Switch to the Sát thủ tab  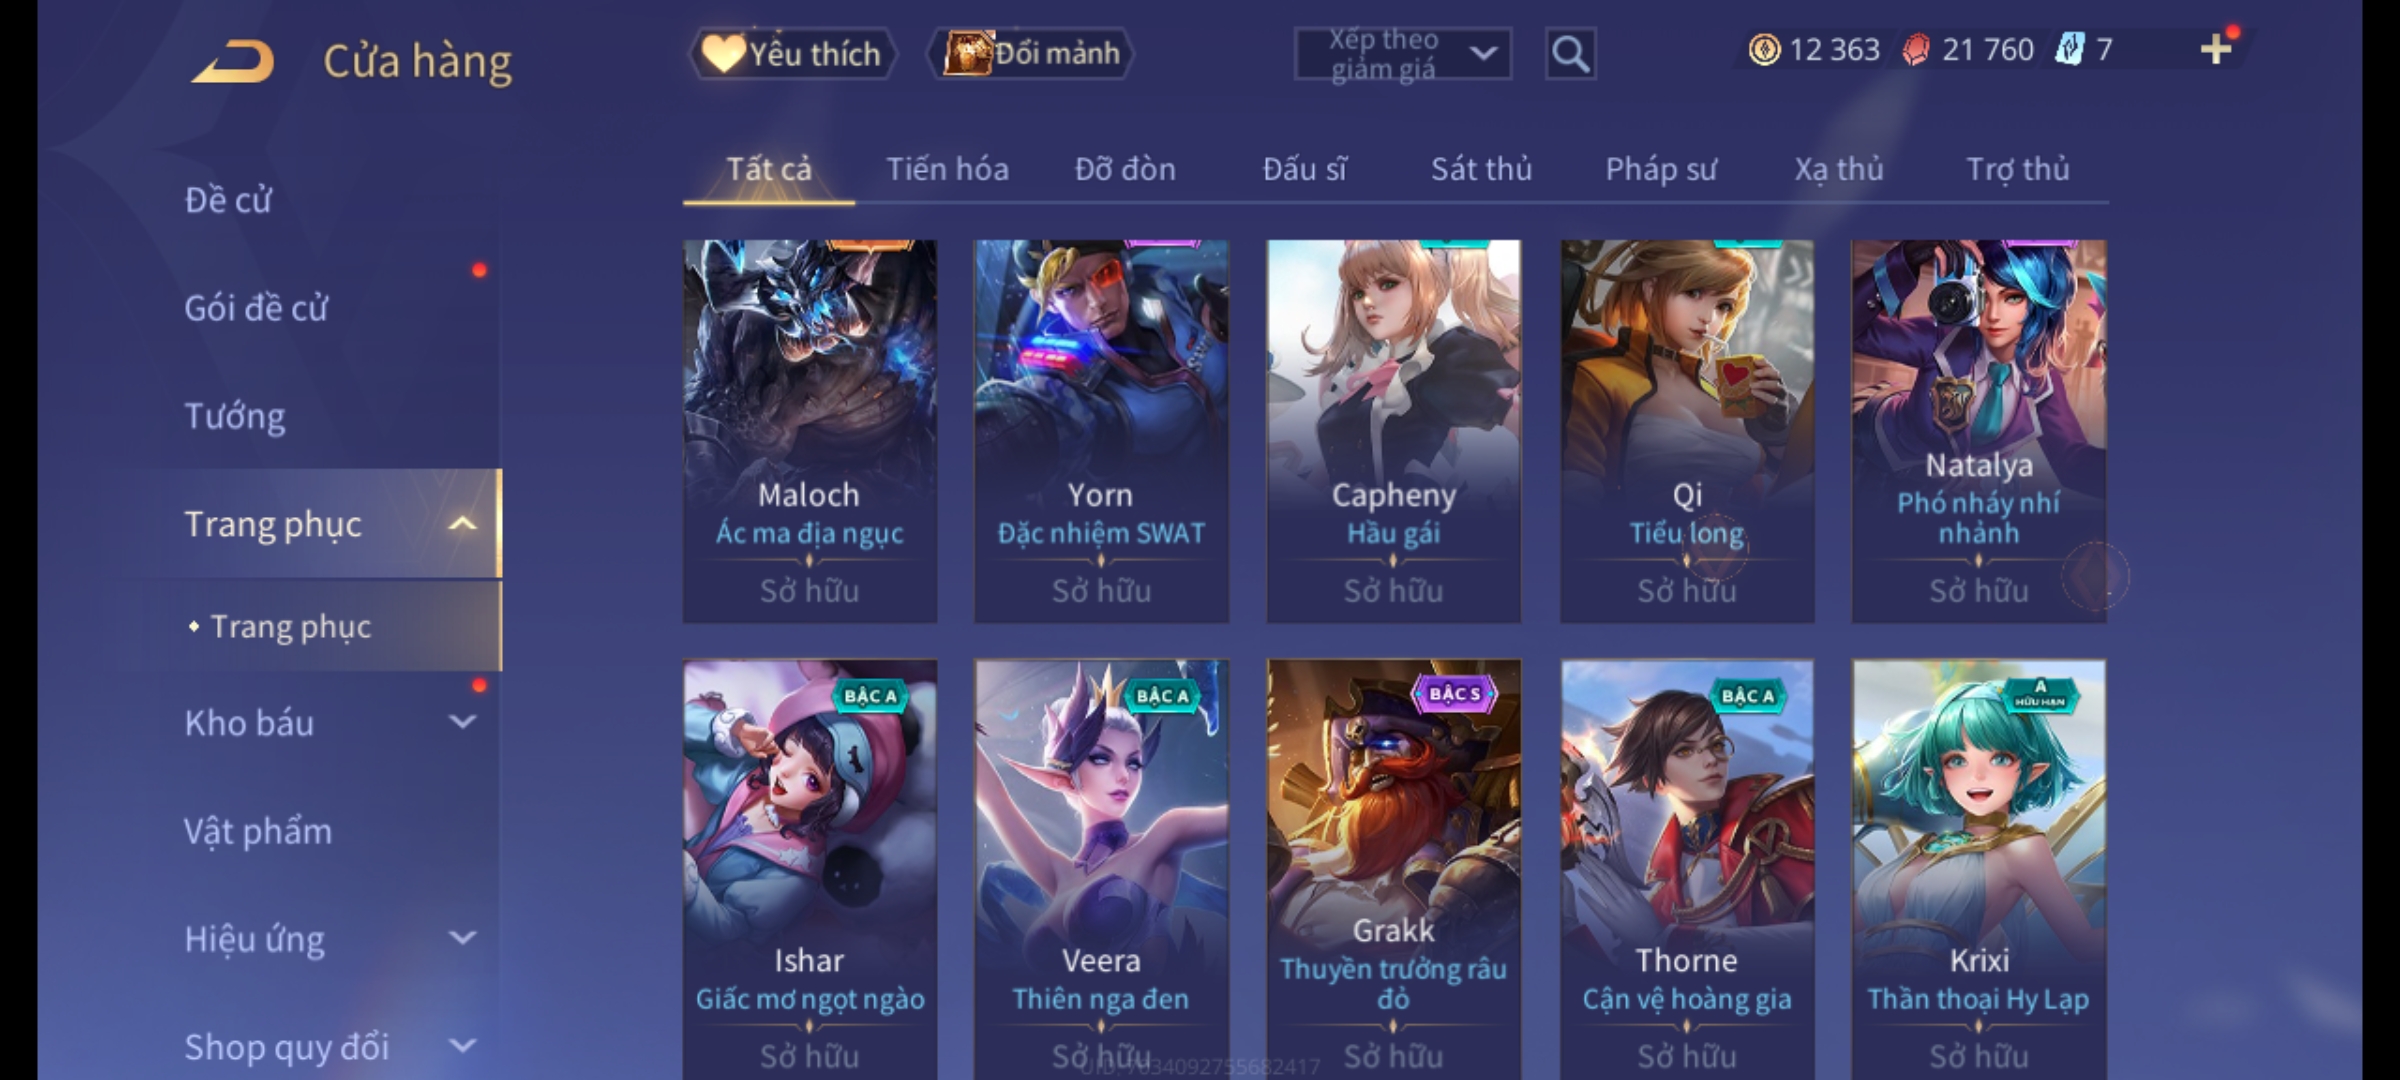click(1481, 169)
